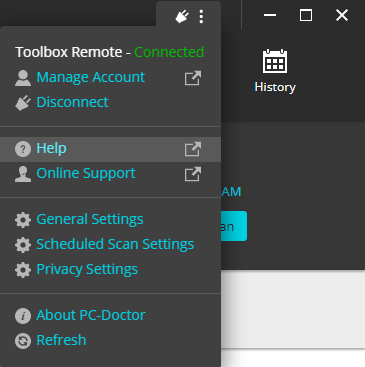
Task: Click the Refresh menu entry
Action: (x=61, y=340)
